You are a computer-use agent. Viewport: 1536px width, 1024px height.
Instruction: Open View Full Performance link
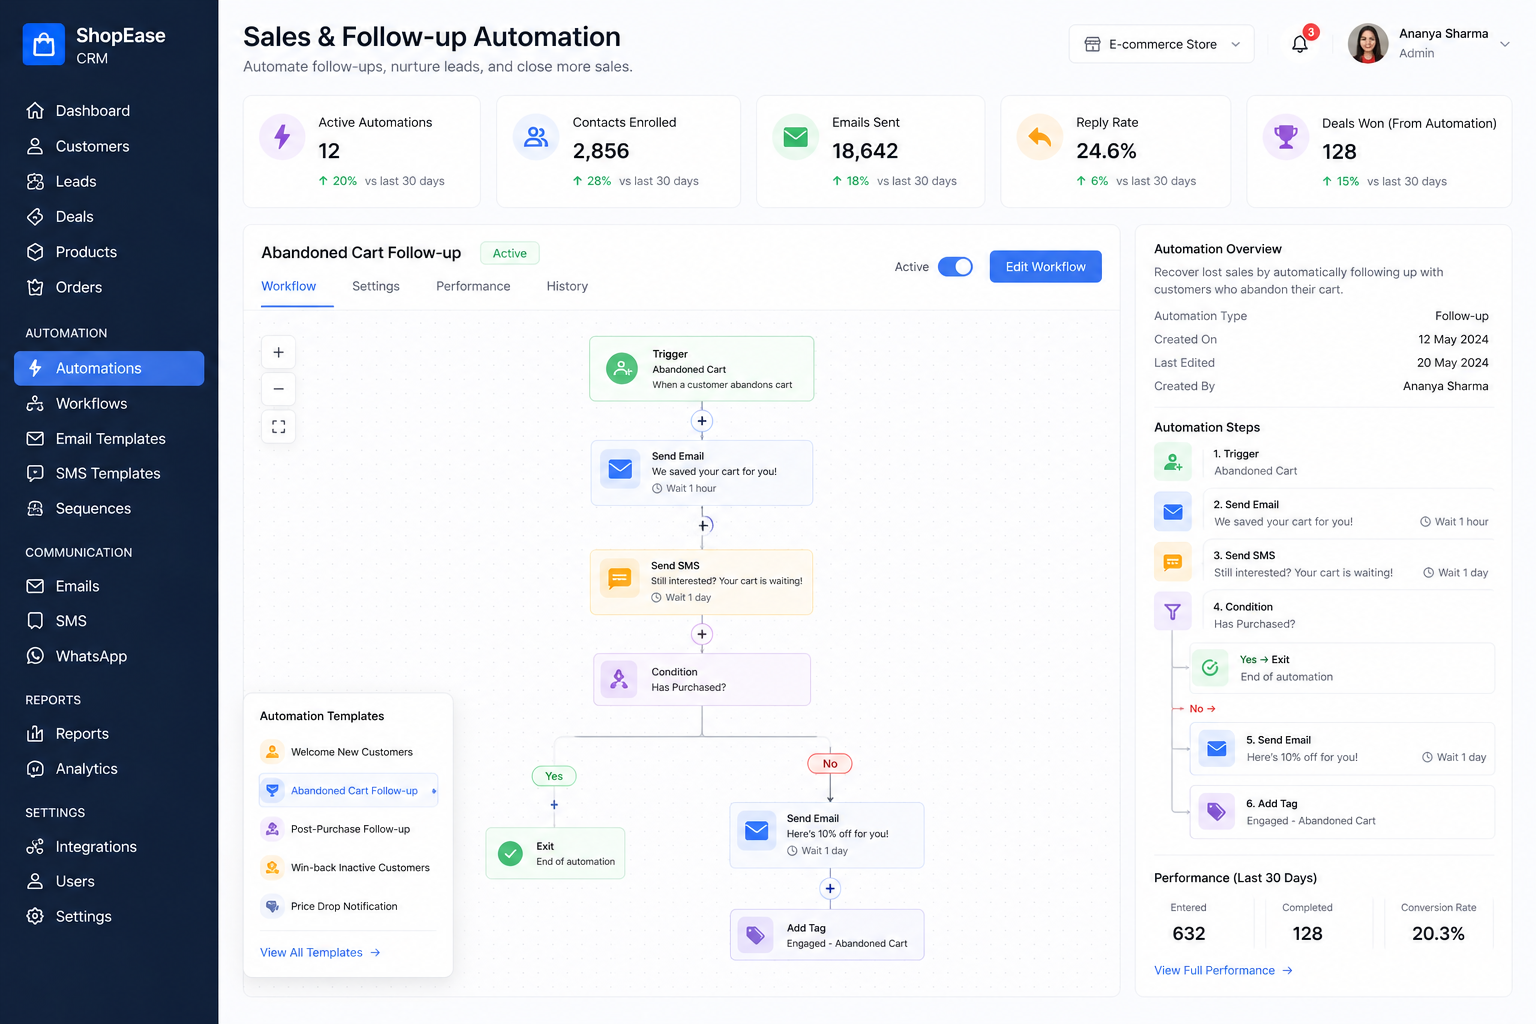(x=1223, y=970)
